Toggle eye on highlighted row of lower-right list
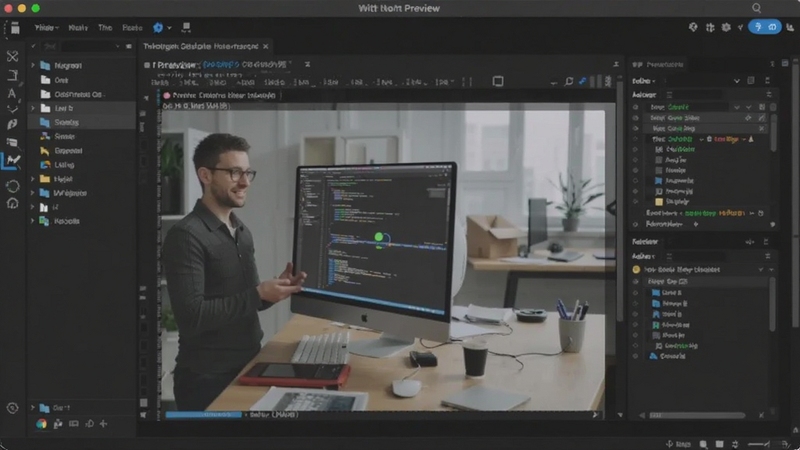This screenshot has height=450, width=800. [x=635, y=282]
